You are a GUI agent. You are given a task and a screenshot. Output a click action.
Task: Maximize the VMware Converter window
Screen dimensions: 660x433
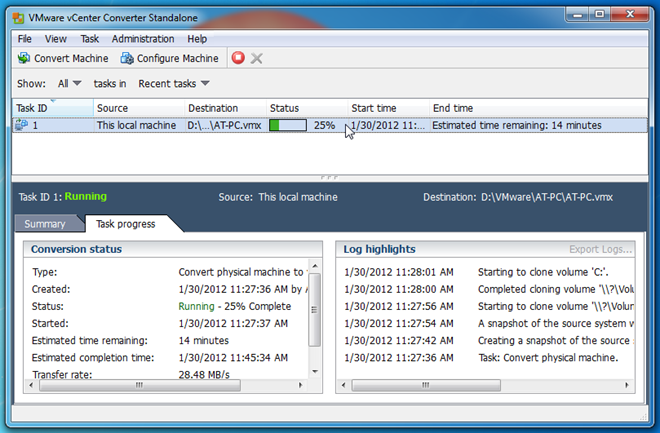coord(600,15)
